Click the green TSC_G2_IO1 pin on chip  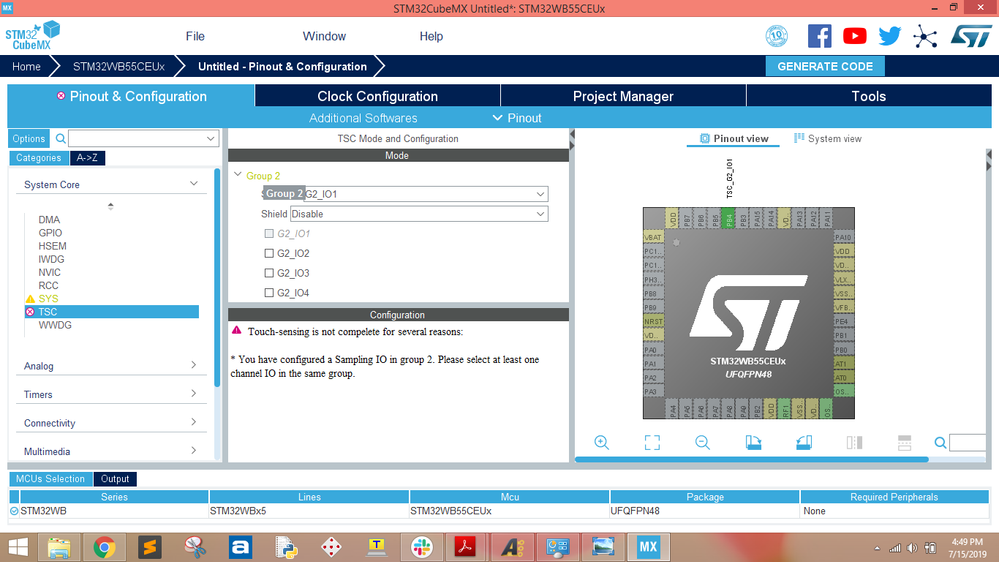729,219
